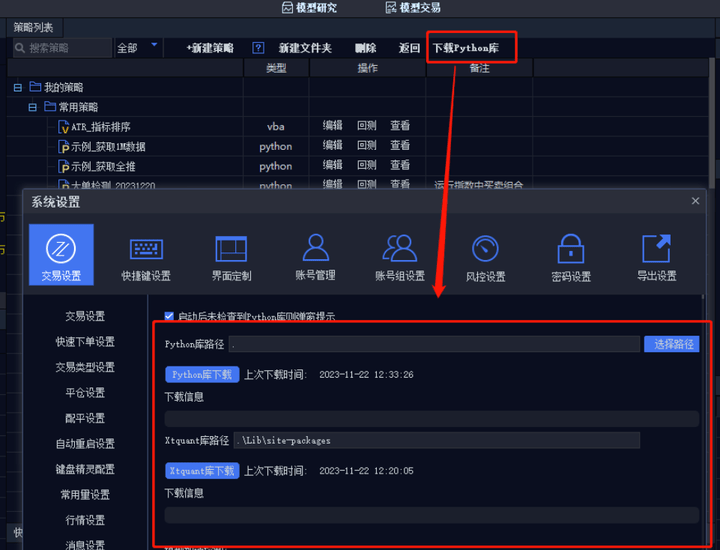Click the 操作 column header
This screenshot has height=550, width=720.
click(367, 68)
